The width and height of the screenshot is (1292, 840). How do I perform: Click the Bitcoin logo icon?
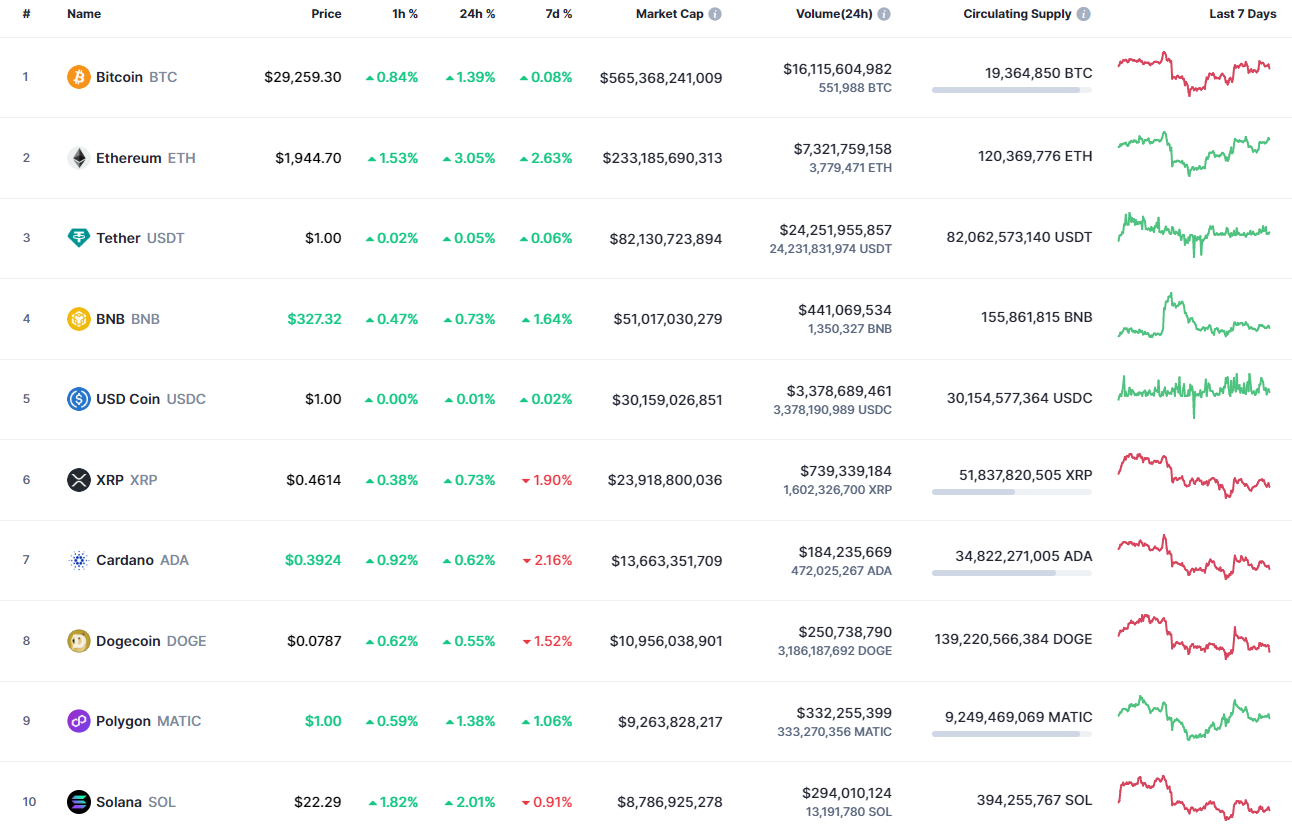pyautogui.click(x=78, y=76)
